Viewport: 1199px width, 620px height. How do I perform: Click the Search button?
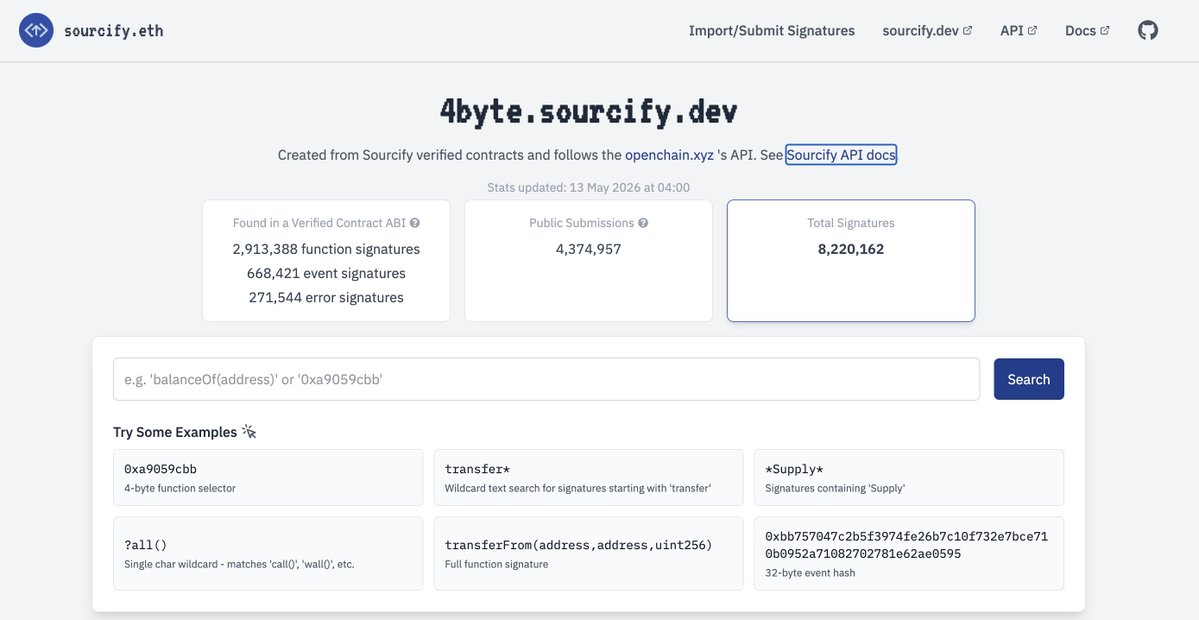[1028, 379]
